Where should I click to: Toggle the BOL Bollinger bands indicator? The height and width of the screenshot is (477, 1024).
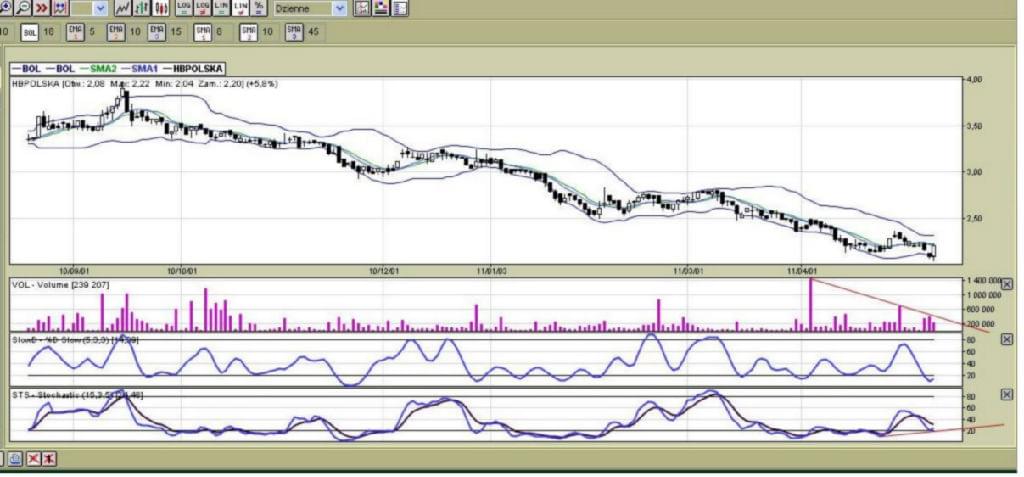click(30, 32)
